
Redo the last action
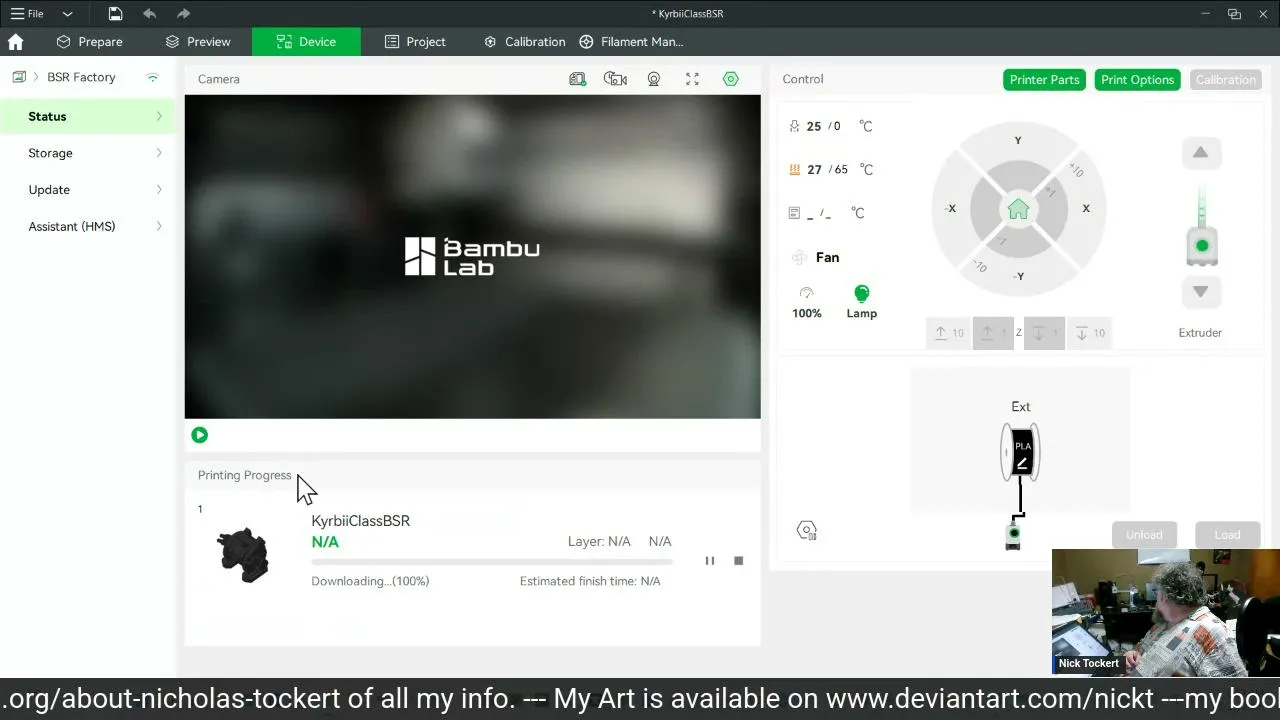(183, 14)
